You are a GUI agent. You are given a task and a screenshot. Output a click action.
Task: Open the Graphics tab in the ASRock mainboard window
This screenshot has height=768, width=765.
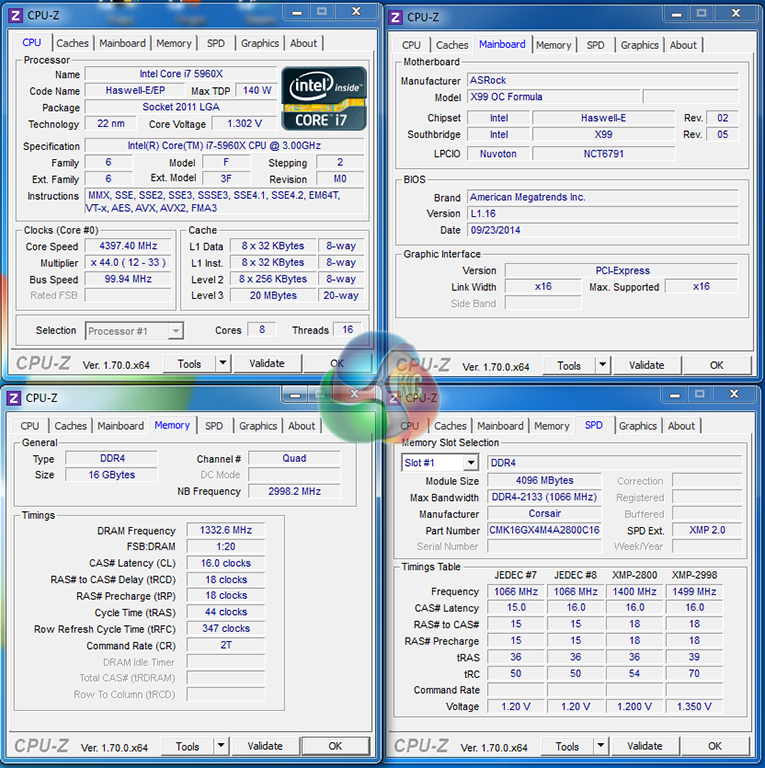click(639, 45)
